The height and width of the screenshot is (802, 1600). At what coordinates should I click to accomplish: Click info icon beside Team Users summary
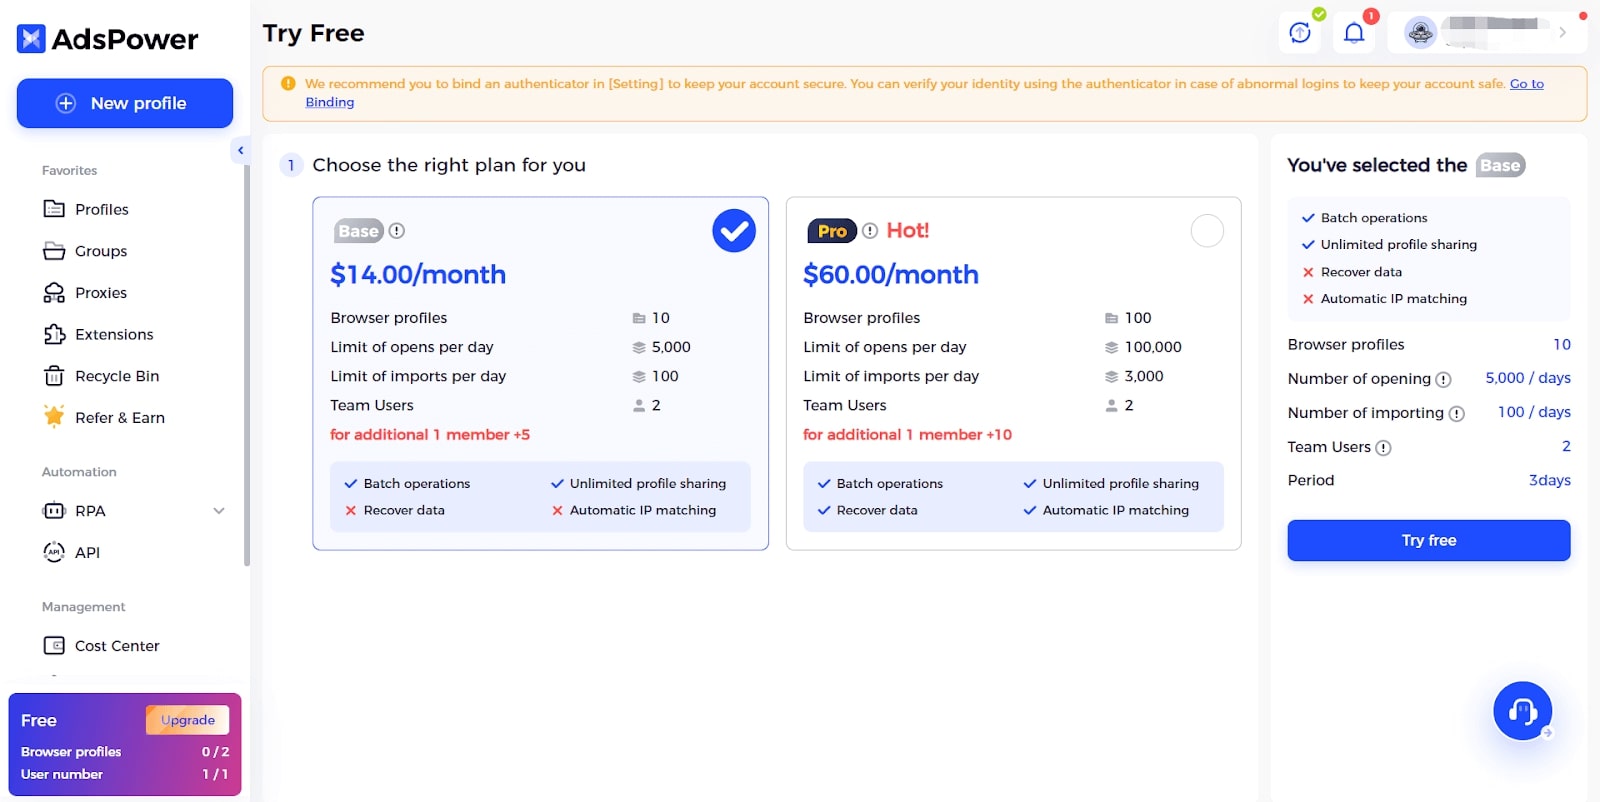pyautogui.click(x=1383, y=448)
